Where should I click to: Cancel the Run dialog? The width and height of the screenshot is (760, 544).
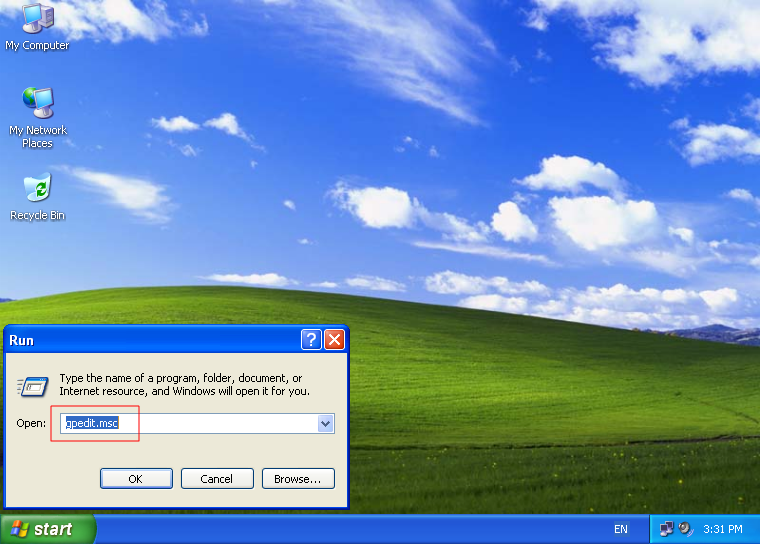pyautogui.click(x=216, y=479)
